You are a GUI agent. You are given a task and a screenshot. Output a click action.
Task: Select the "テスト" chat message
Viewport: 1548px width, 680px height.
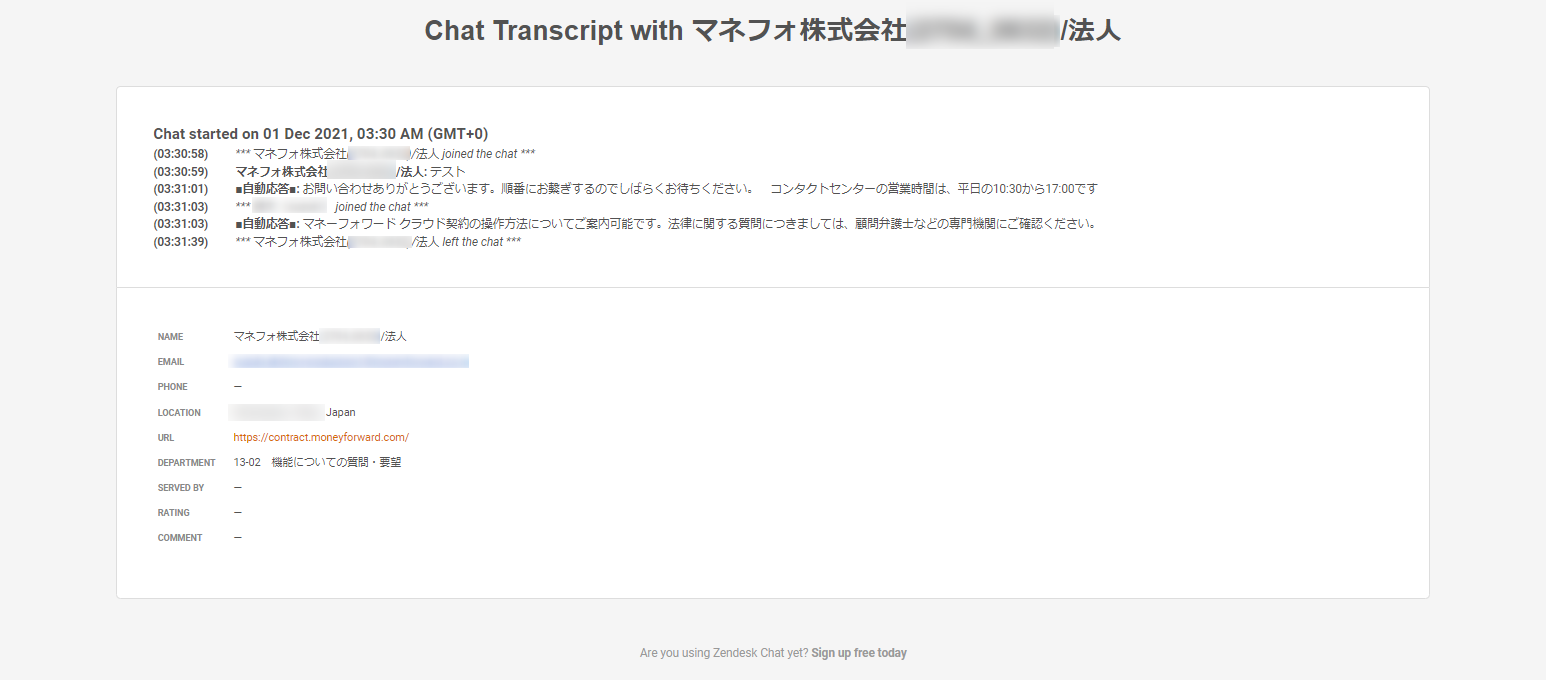coord(448,172)
